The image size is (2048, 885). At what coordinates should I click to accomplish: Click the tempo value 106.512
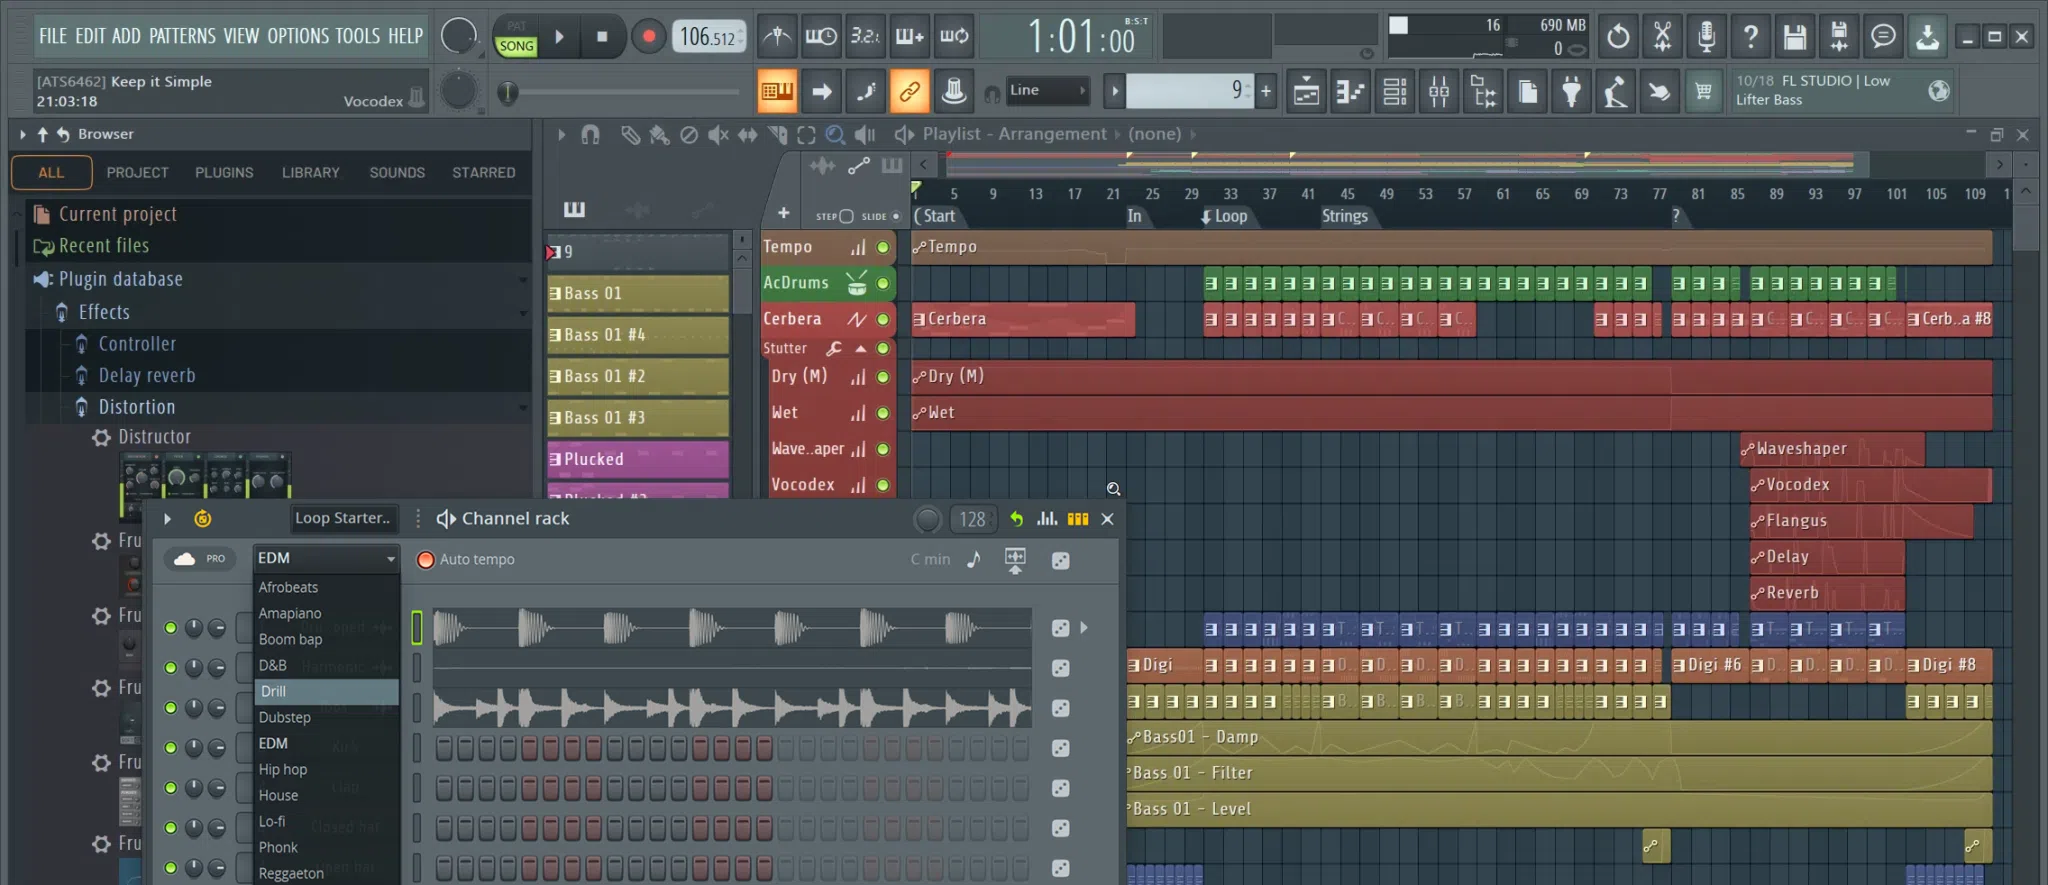(x=709, y=37)
